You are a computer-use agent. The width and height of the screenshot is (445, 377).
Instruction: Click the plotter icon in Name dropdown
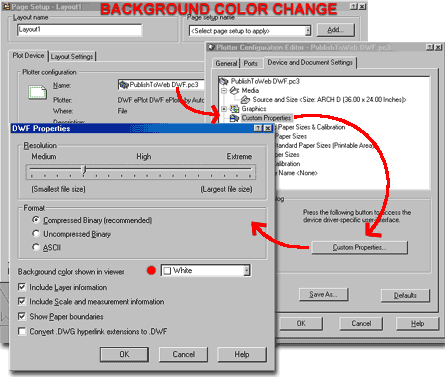point(124,85)
